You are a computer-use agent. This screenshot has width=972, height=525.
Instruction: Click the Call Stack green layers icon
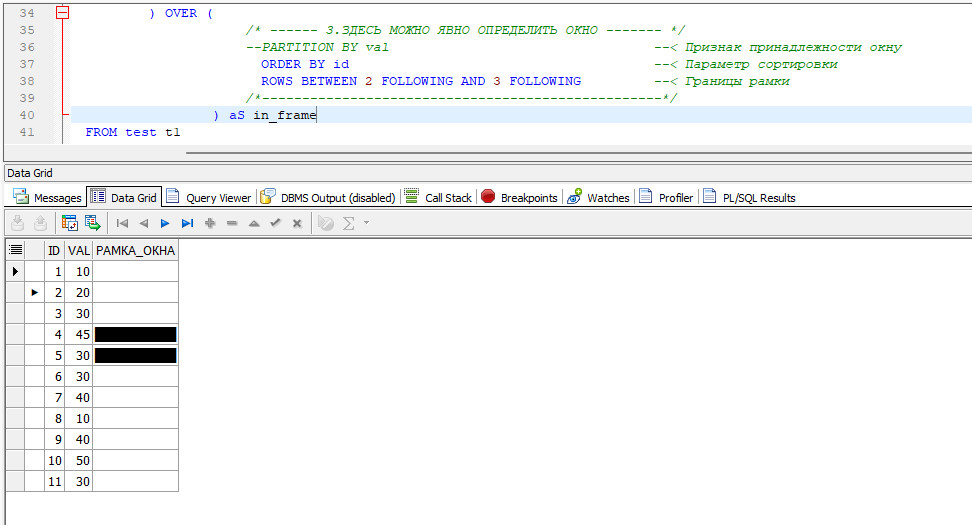tap(412, 196)
